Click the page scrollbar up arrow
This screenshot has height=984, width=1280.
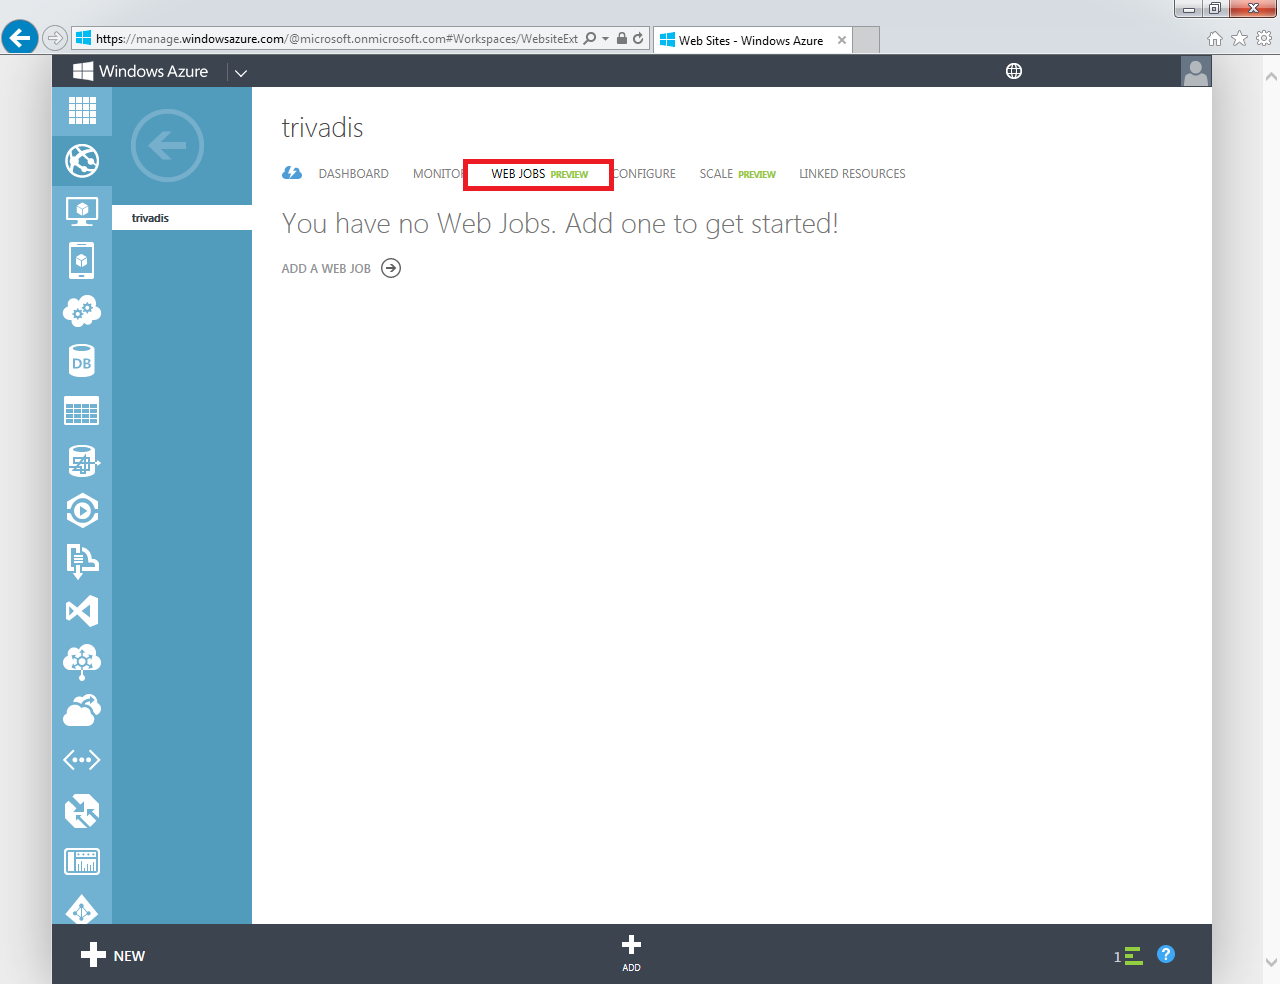[x=1271, y=76]
